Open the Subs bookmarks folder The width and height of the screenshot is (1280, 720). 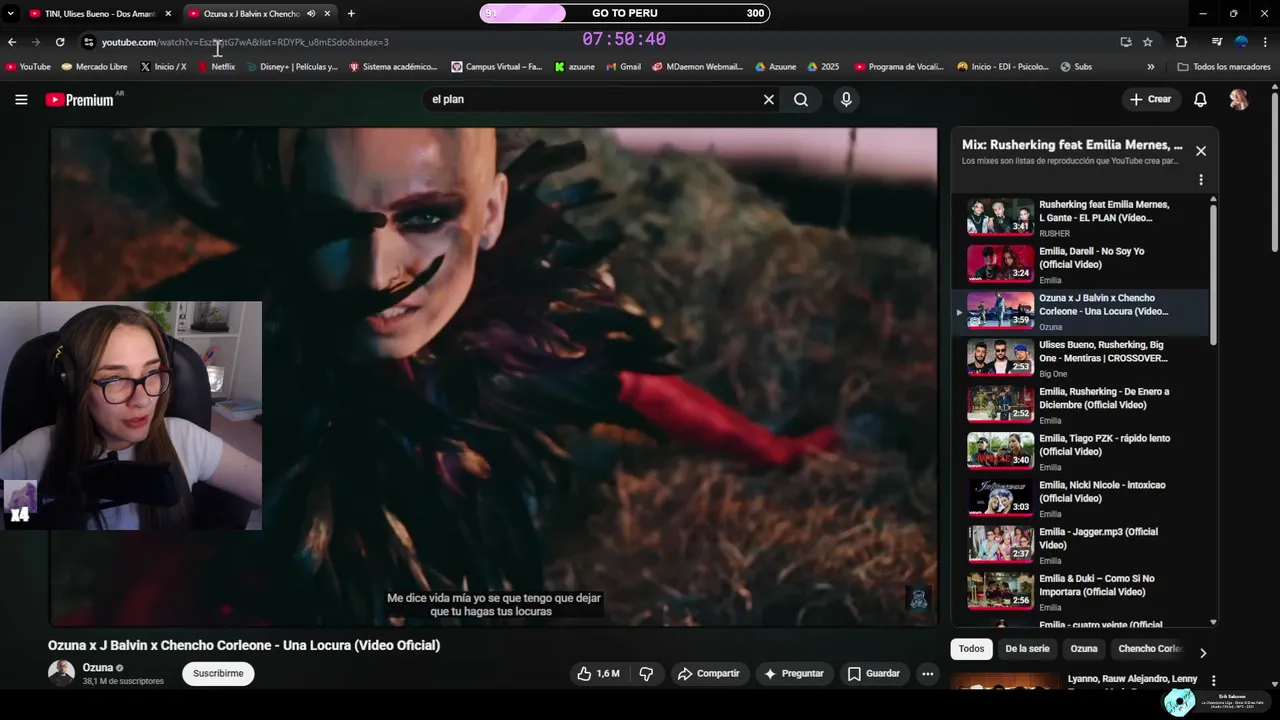[1075, 67]
